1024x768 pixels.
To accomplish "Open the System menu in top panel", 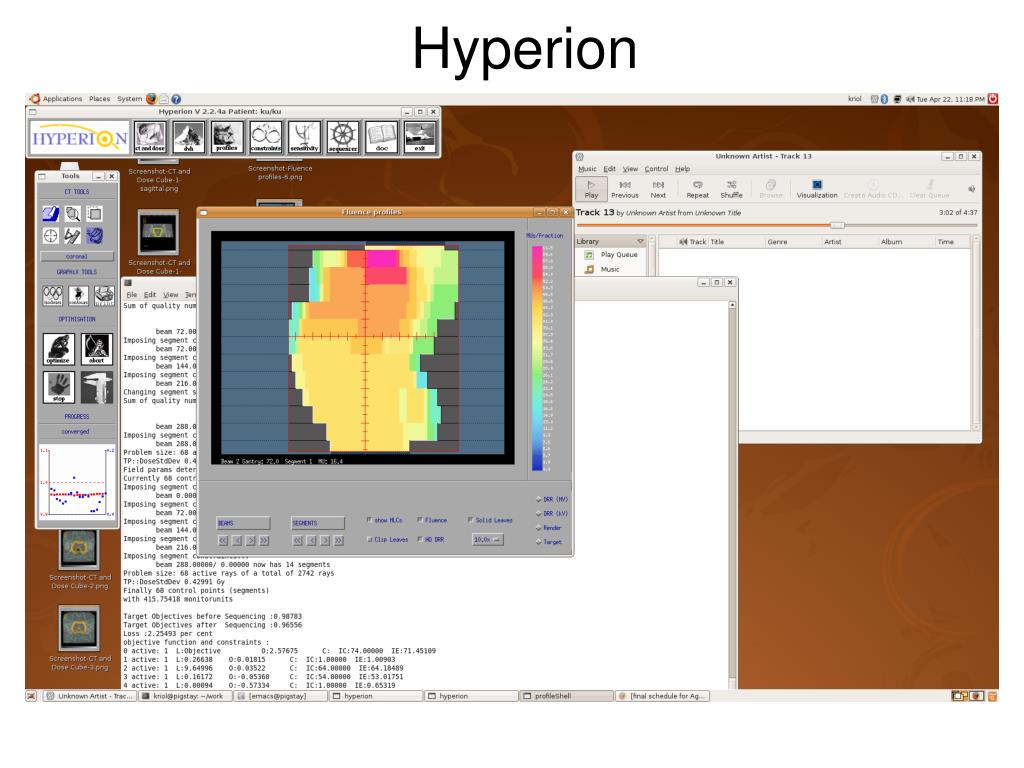I will (129, 99).
